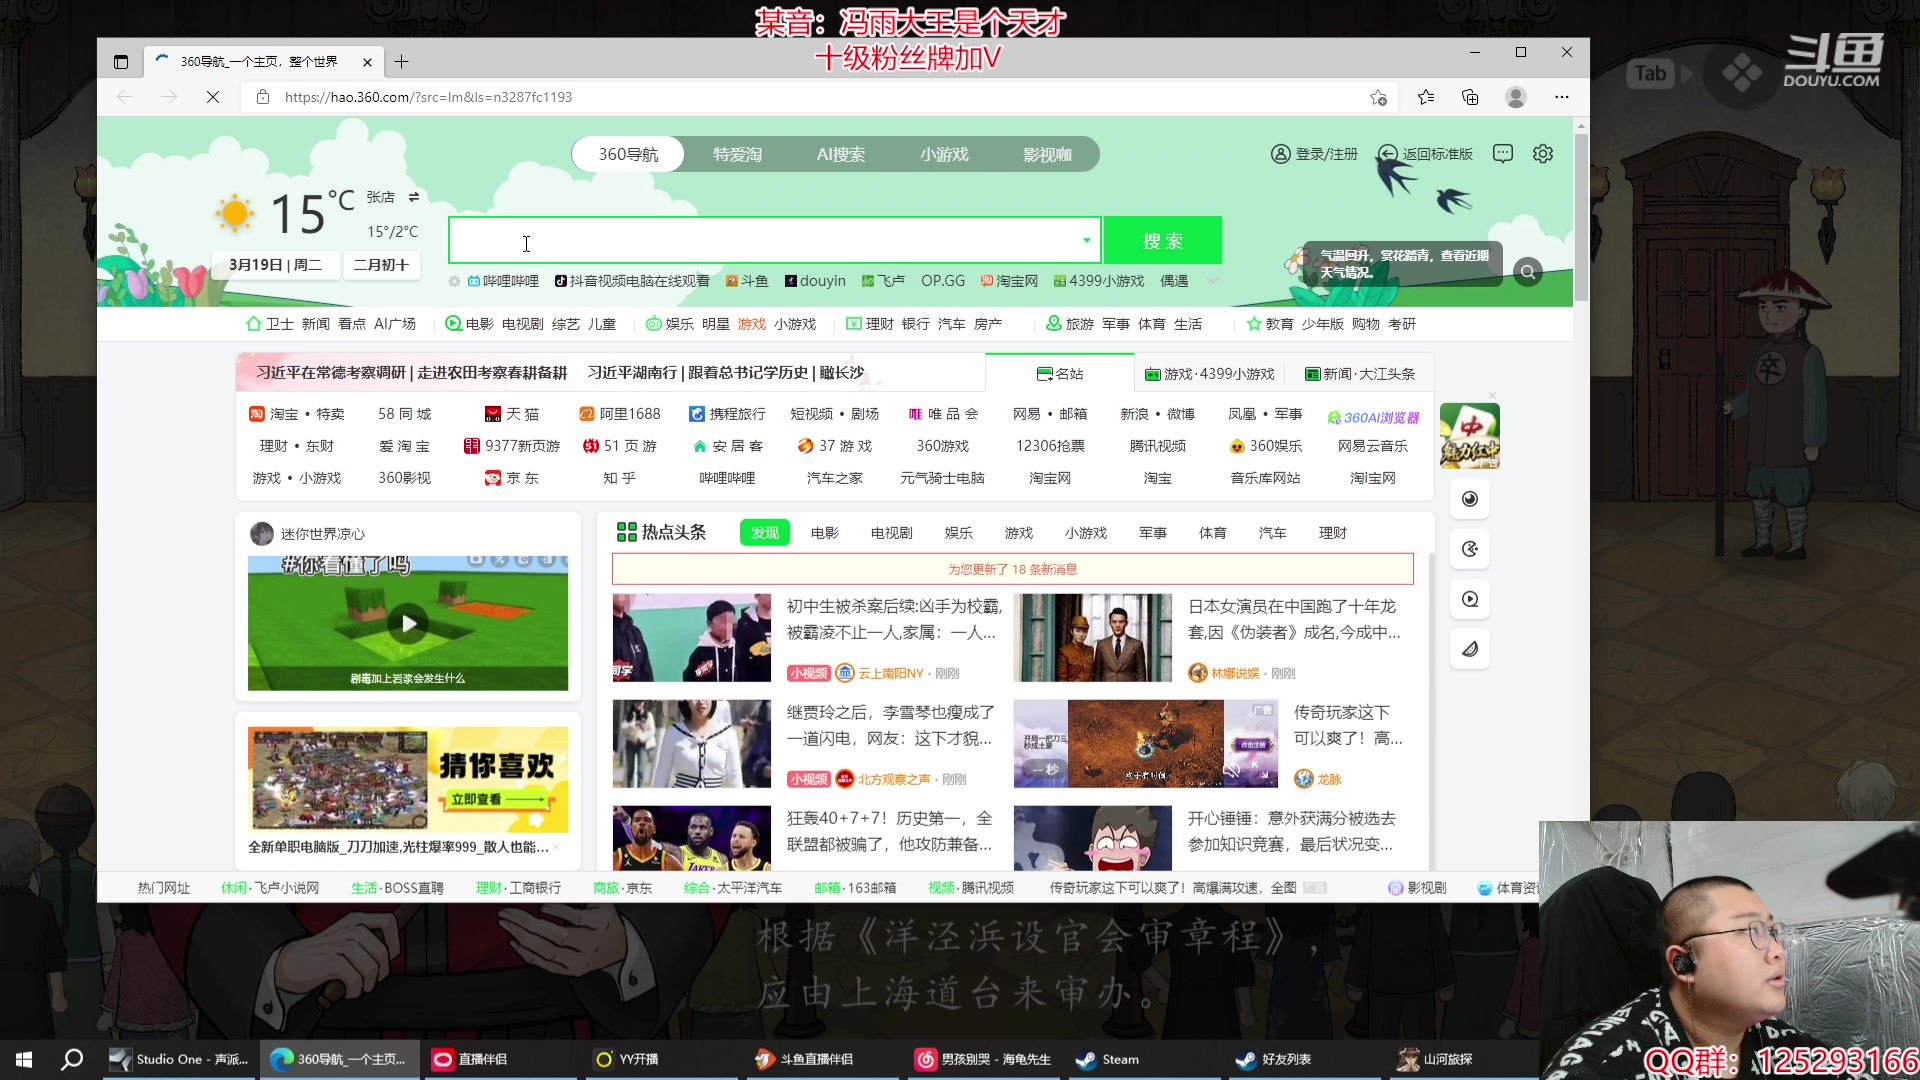Switch to the 特爱淘 tab
Viewport: 1920px width, 1080px height.
point(737,153)
